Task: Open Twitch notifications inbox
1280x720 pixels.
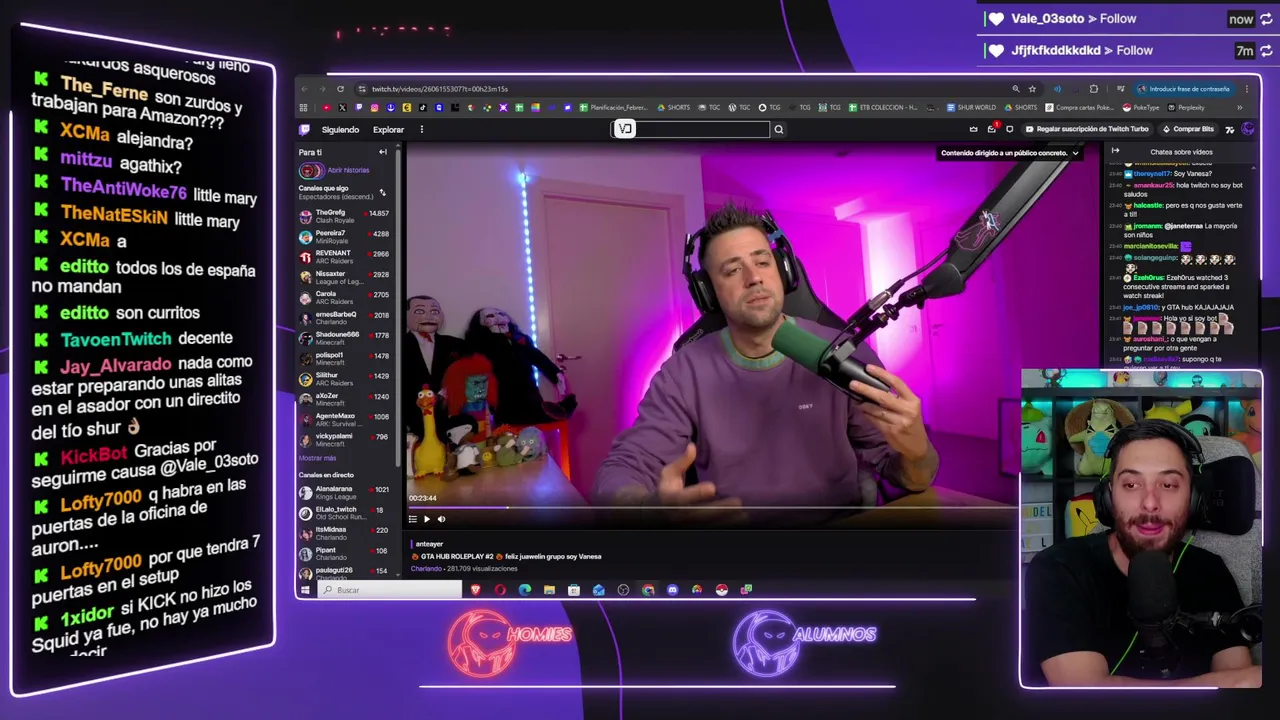Action: click(991, 129)
